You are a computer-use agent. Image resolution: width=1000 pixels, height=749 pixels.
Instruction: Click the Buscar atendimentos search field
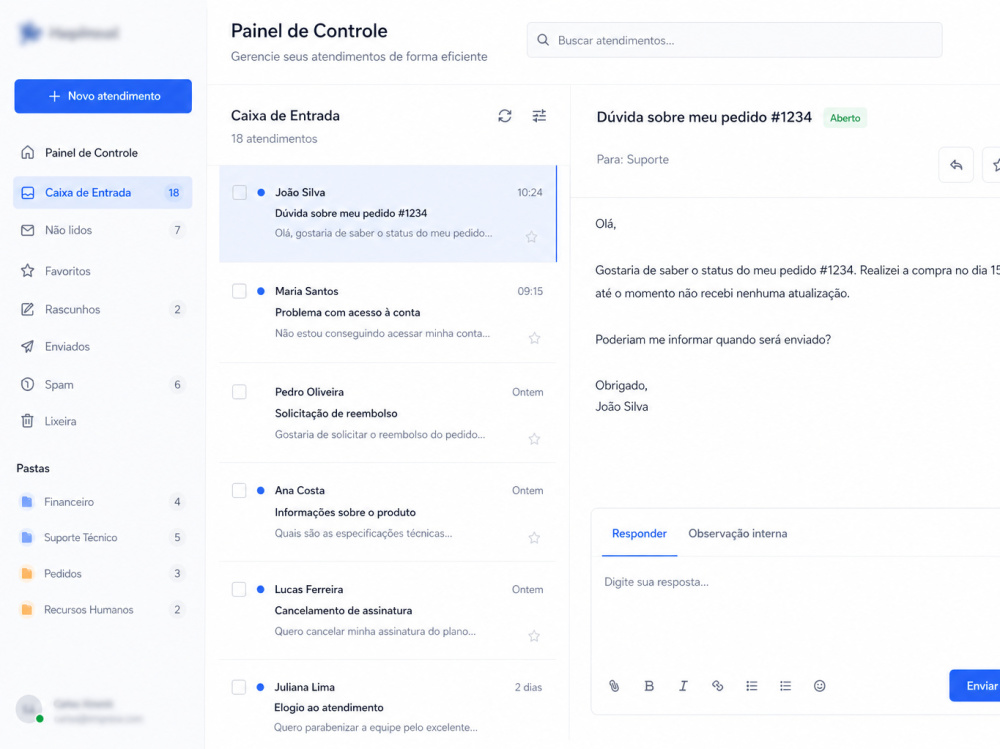[x=734, y=40]
